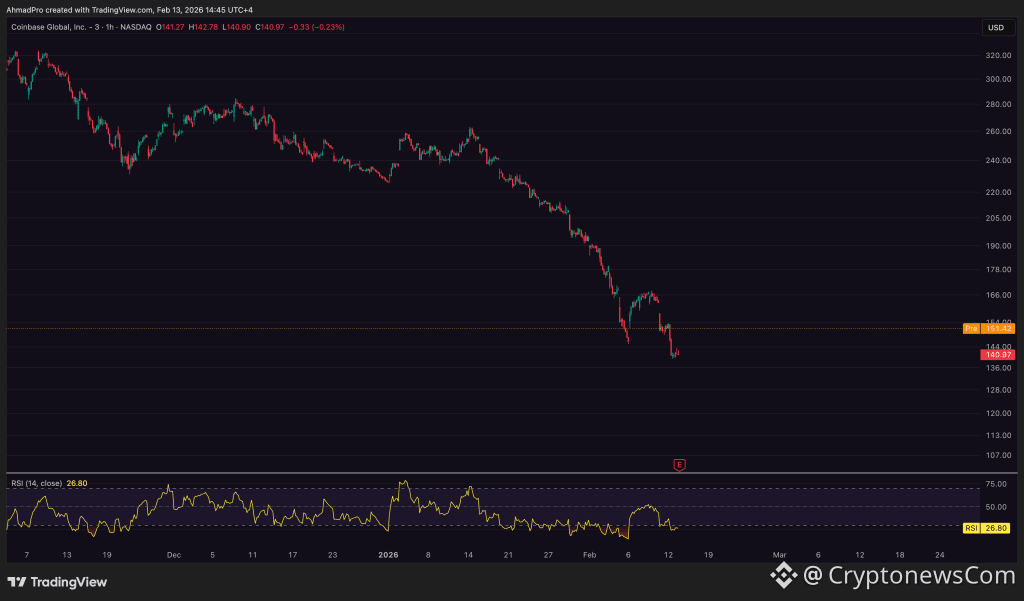Click the 205.00 price axis label

coord(998,218)
